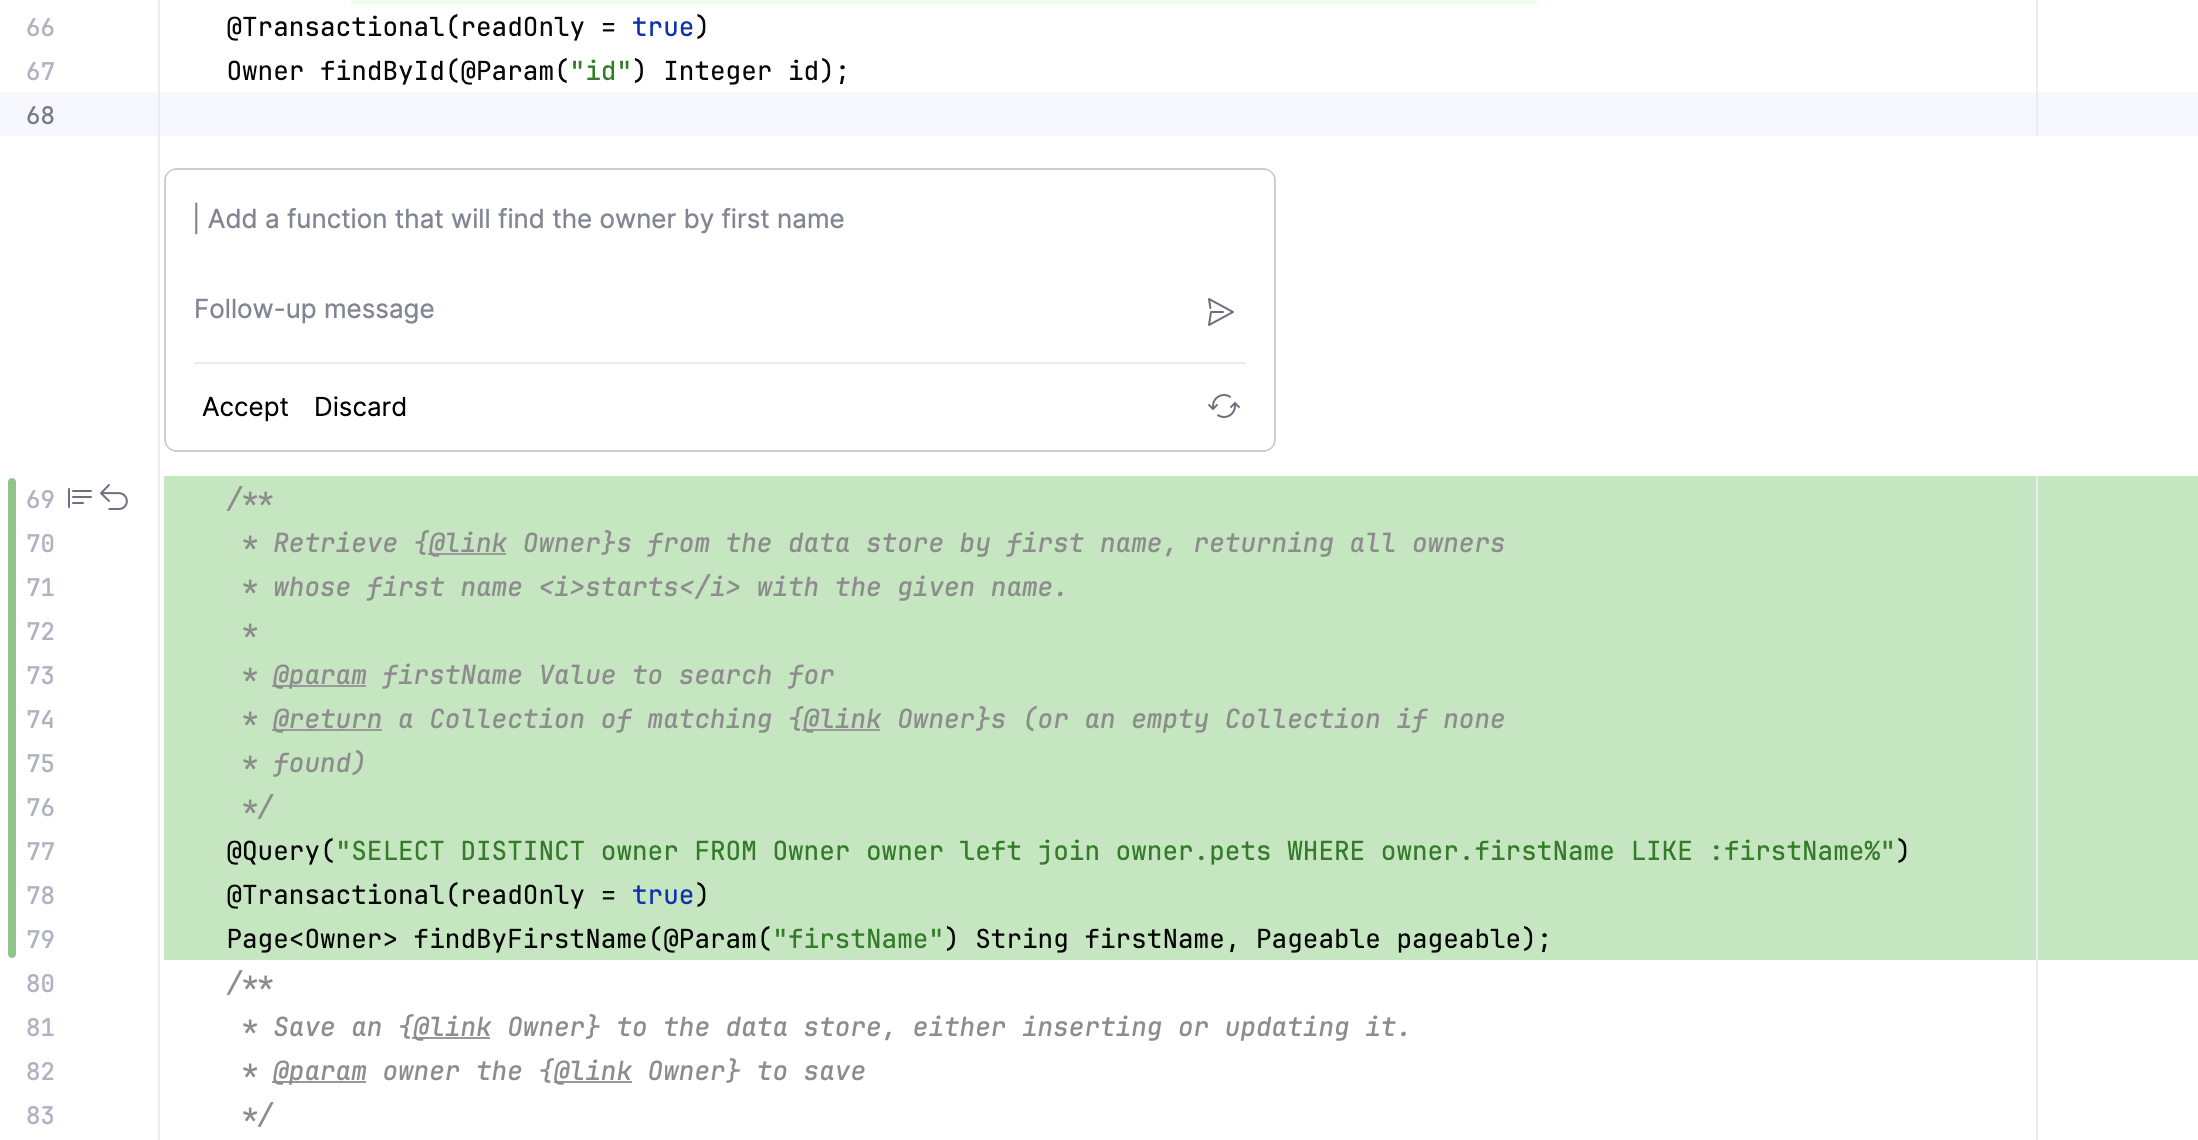Discard the generated code
Viewport: 2198px width, 1140px height.
point(360,407)
